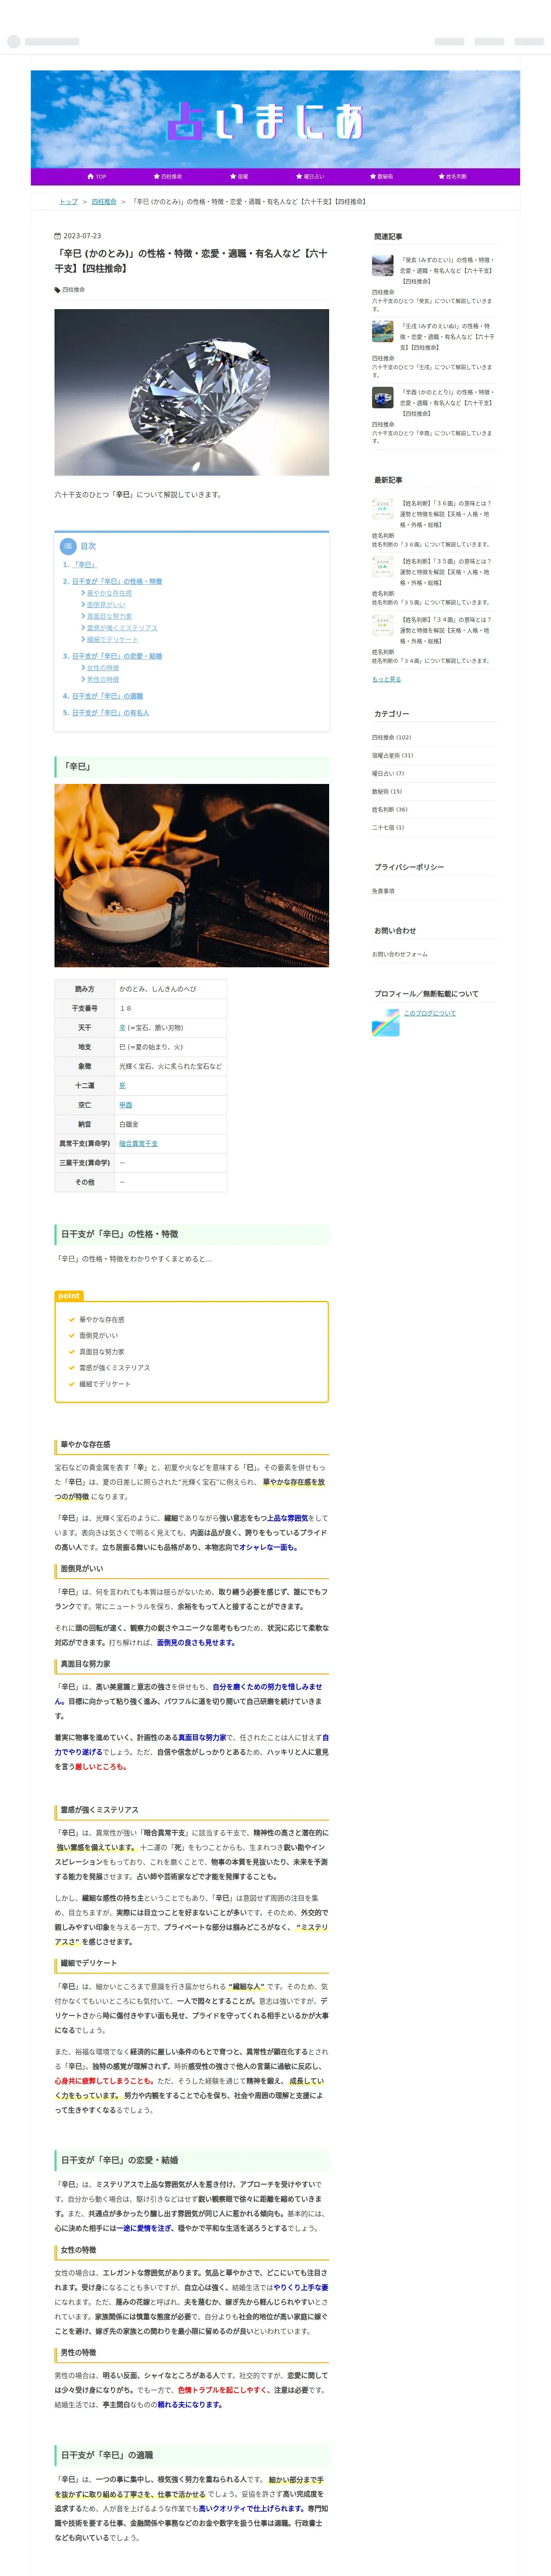Open related article 「癸亥 (みずのとい)」
Viewport: 551px width, 2576px height.
pos(447,270)
